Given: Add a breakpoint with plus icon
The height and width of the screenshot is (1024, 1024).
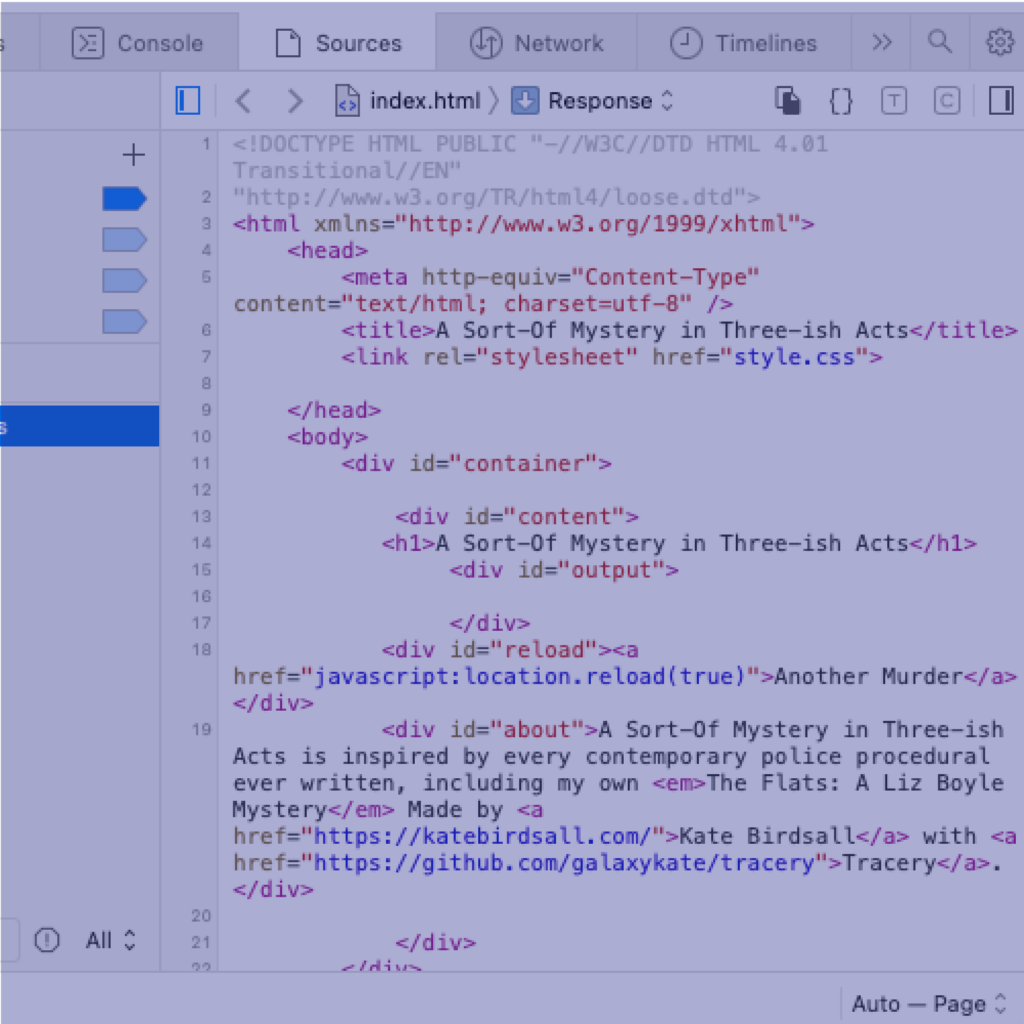Looking at the screenshot, I should pyautogui.click(x=134, y=155).
